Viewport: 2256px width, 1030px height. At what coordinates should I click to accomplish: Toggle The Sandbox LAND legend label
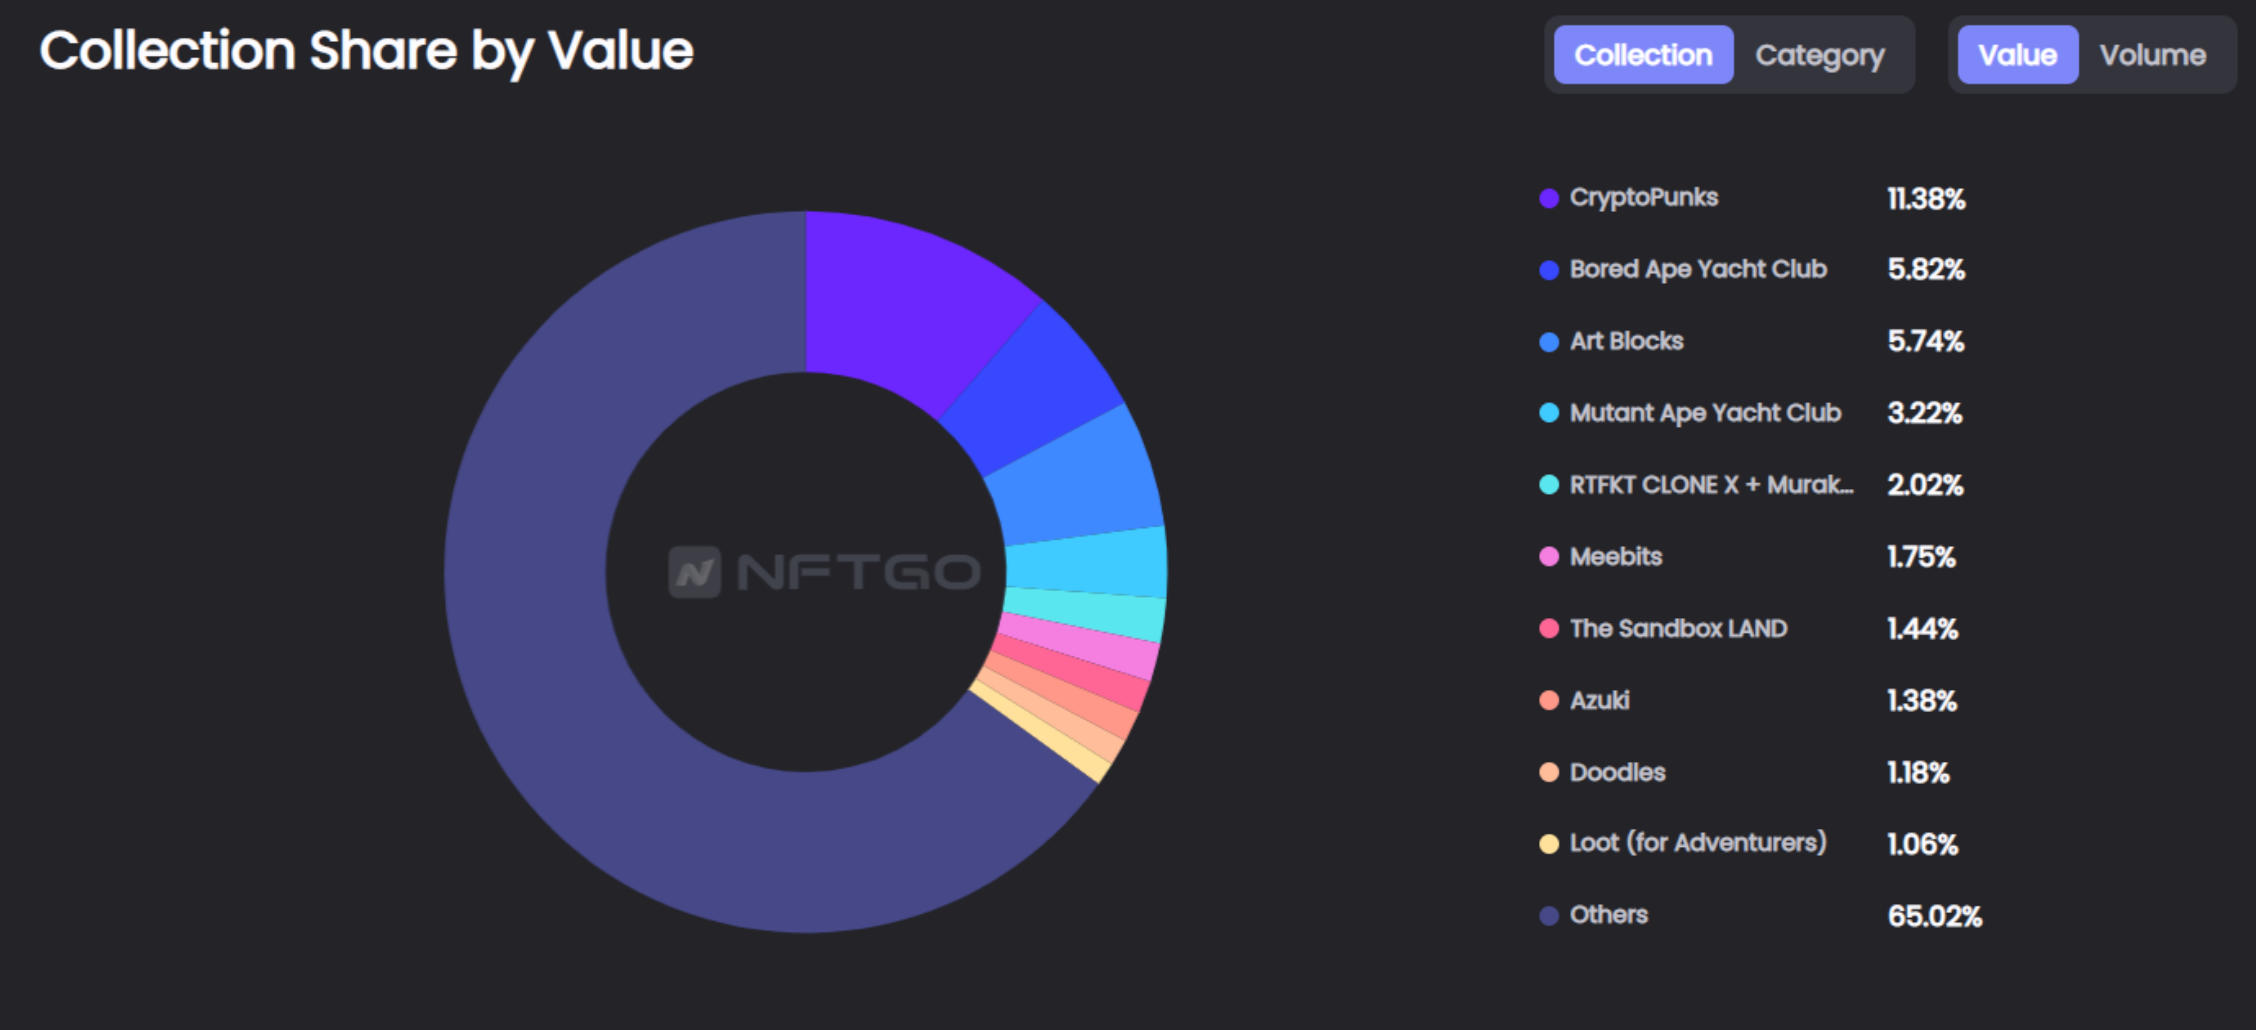point(1678,629)
